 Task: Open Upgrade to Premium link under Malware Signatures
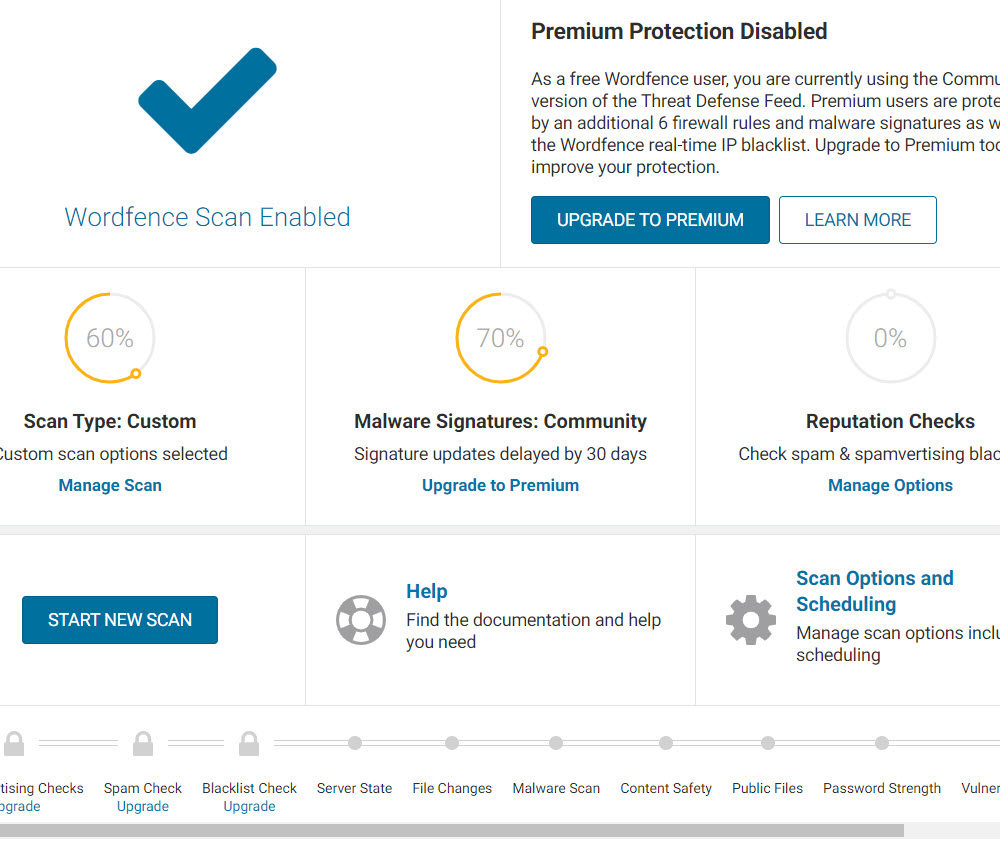tap(500, 485)
